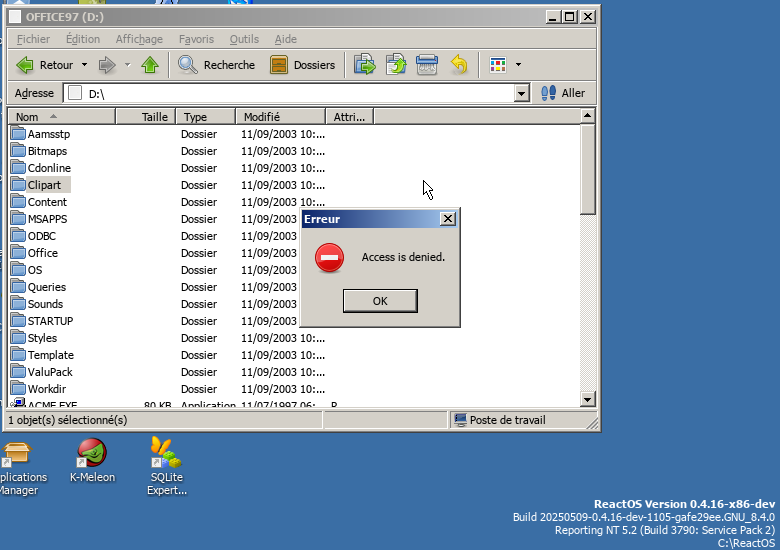Select the Sounds folder icon
This screenshot has width=780, height=550.
click(x=18, y=303)
